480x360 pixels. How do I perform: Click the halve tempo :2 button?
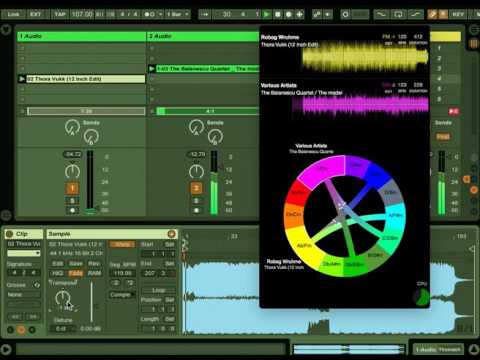pos(115,283)
